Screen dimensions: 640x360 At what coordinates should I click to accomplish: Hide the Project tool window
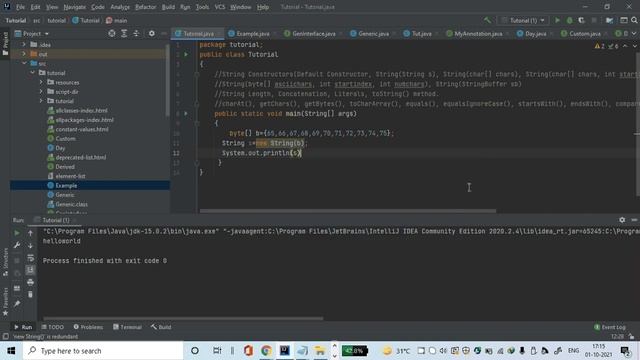[x=164, y=33]
